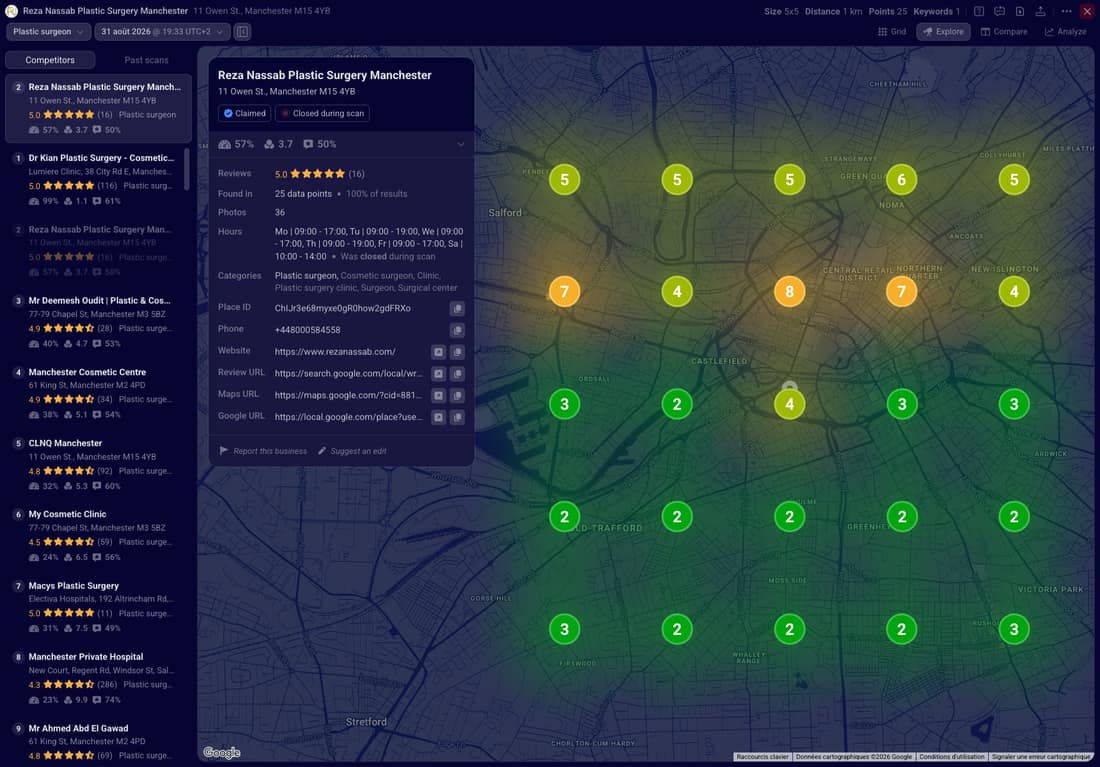Copy the phone number

(457, 331)
